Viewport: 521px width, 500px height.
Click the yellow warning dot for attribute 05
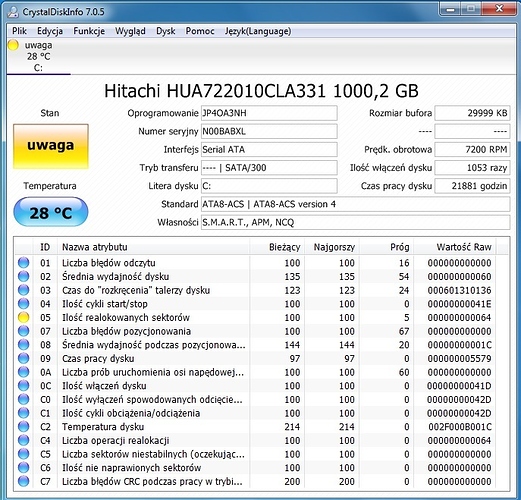(23, 317)
